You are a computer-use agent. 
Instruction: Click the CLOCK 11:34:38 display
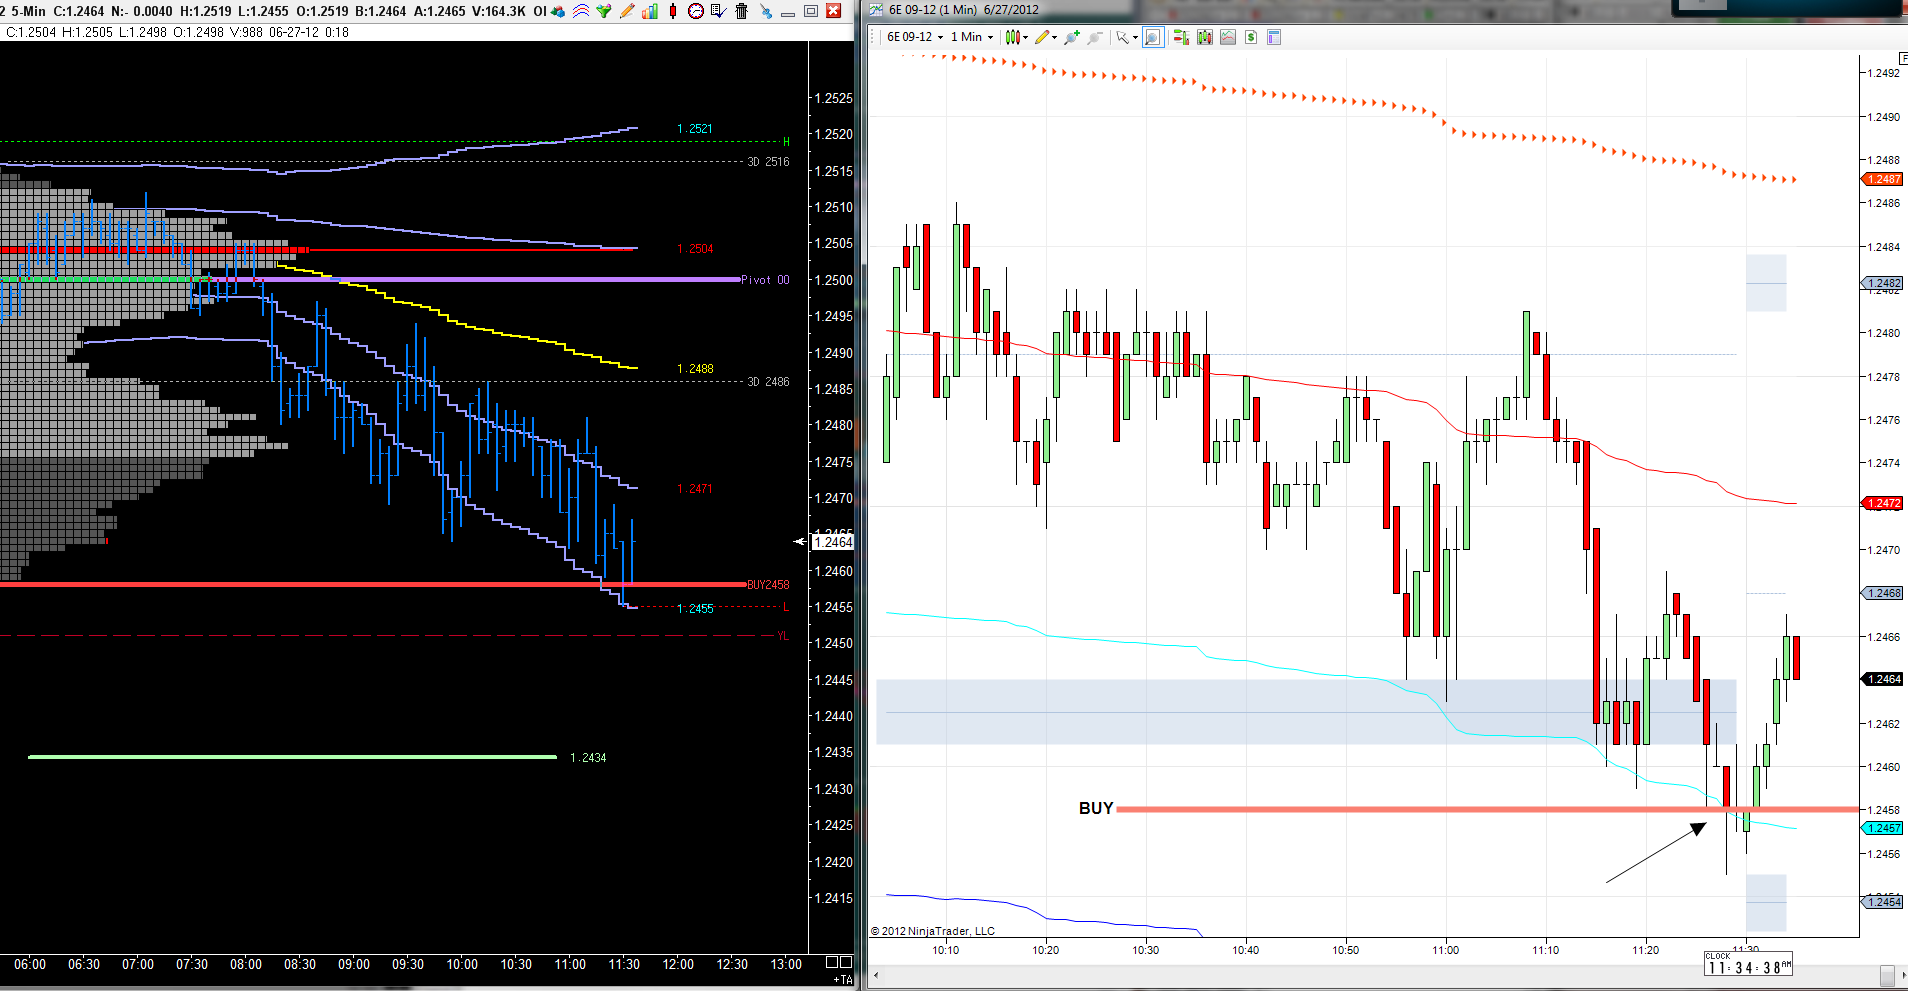point(1748,964)
